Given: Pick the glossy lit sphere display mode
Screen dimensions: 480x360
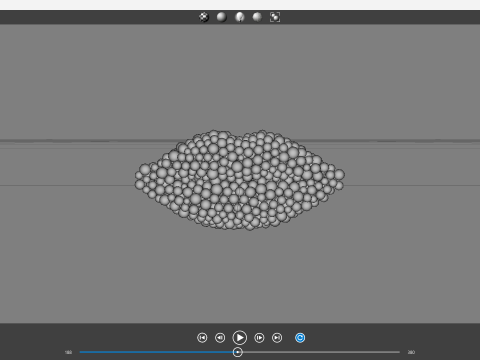Looking at the screenshot, I should click(239, 17).
